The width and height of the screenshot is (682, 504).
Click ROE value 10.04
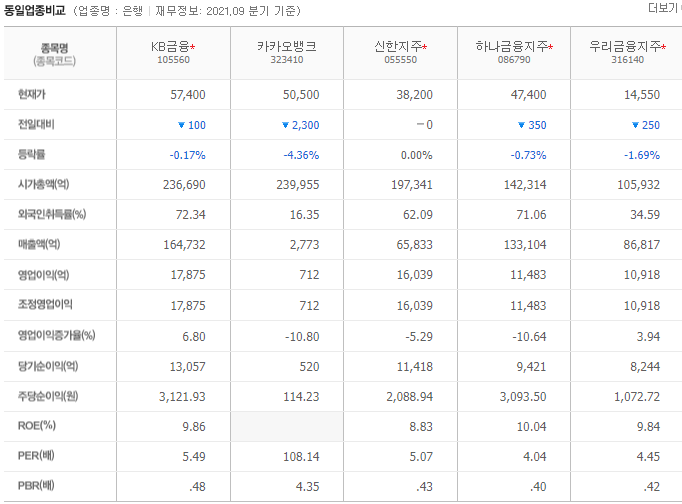[x=532, y=427]
